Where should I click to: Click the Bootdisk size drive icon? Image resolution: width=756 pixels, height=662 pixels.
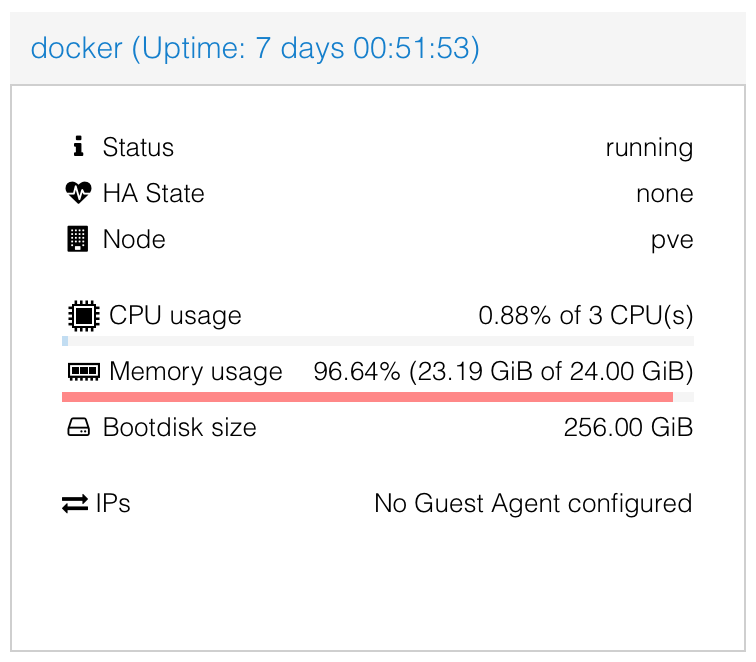79,428
